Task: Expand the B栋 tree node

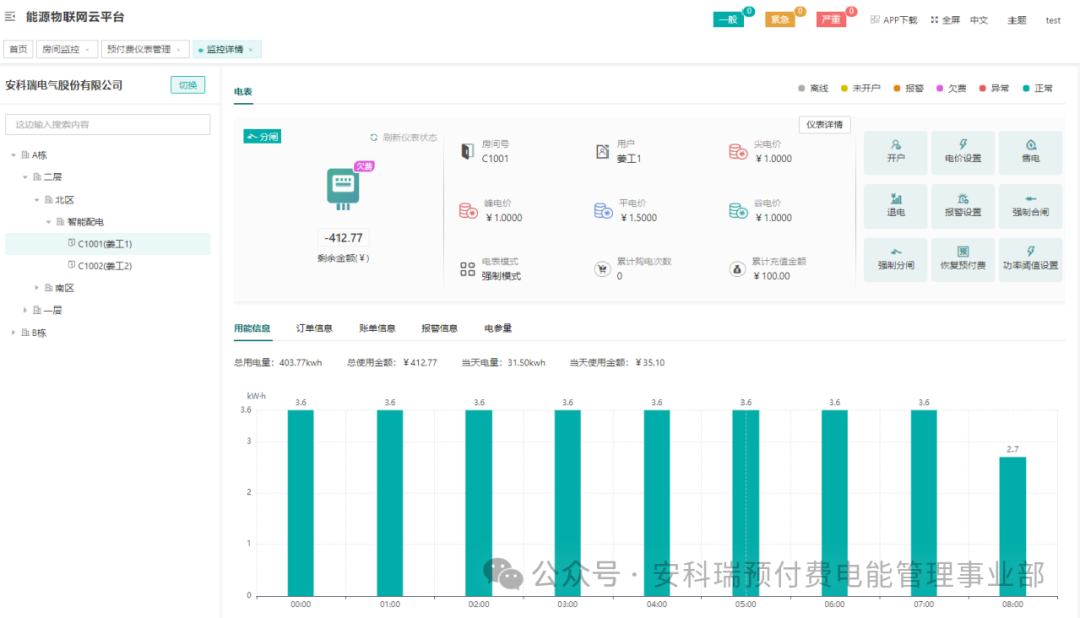Action: coord(13,332)
